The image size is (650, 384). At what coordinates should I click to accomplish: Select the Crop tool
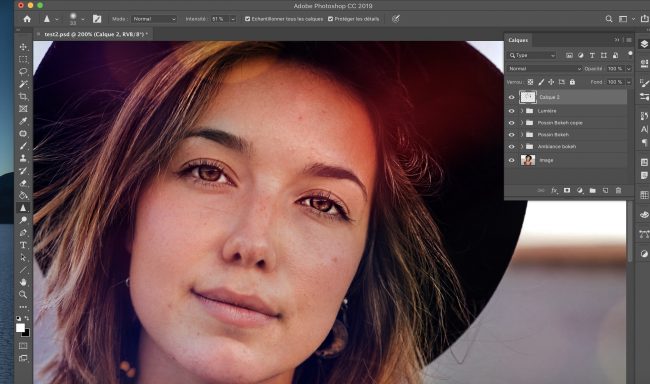point(23,97)
